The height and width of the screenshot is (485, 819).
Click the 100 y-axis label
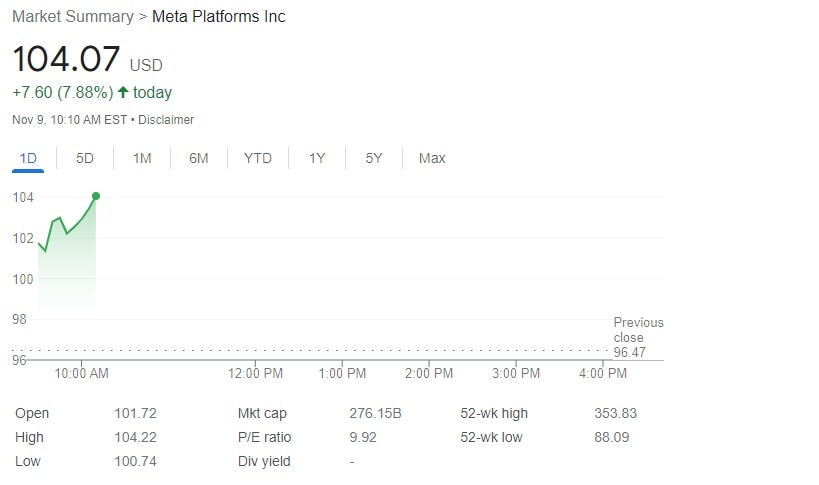click(23, 279)
